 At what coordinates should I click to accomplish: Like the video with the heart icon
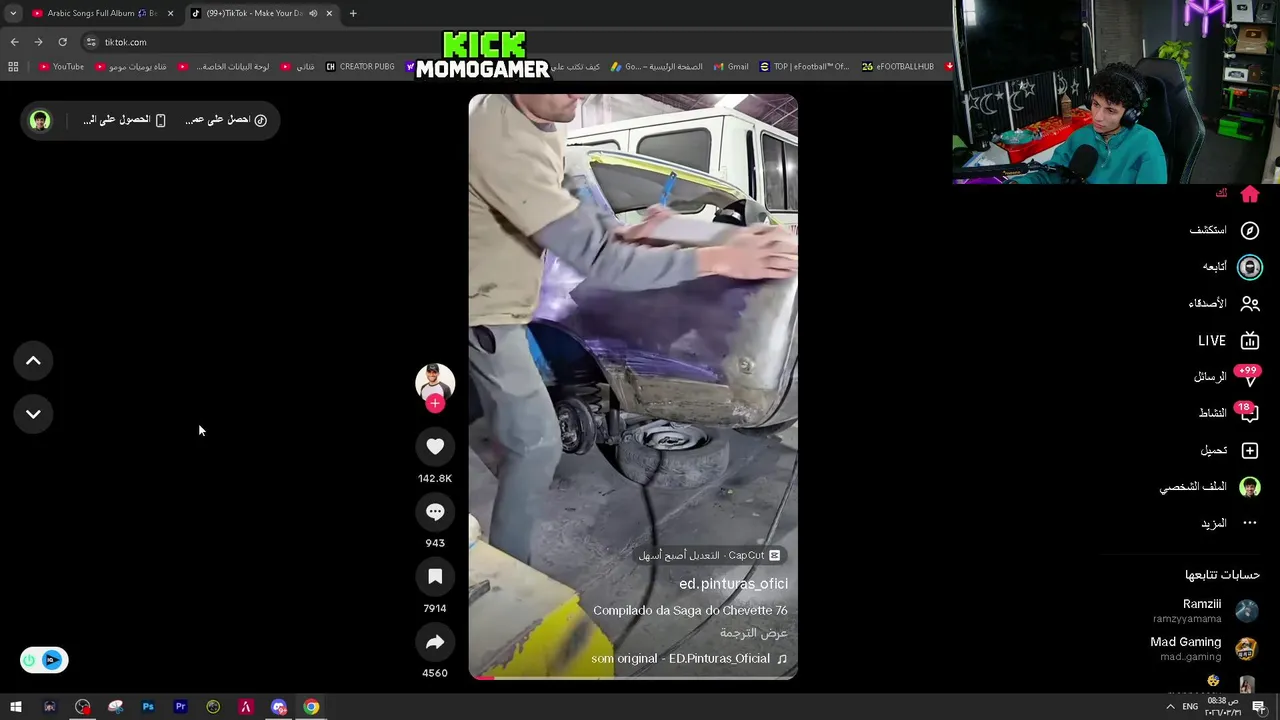[x=435, y=447]
